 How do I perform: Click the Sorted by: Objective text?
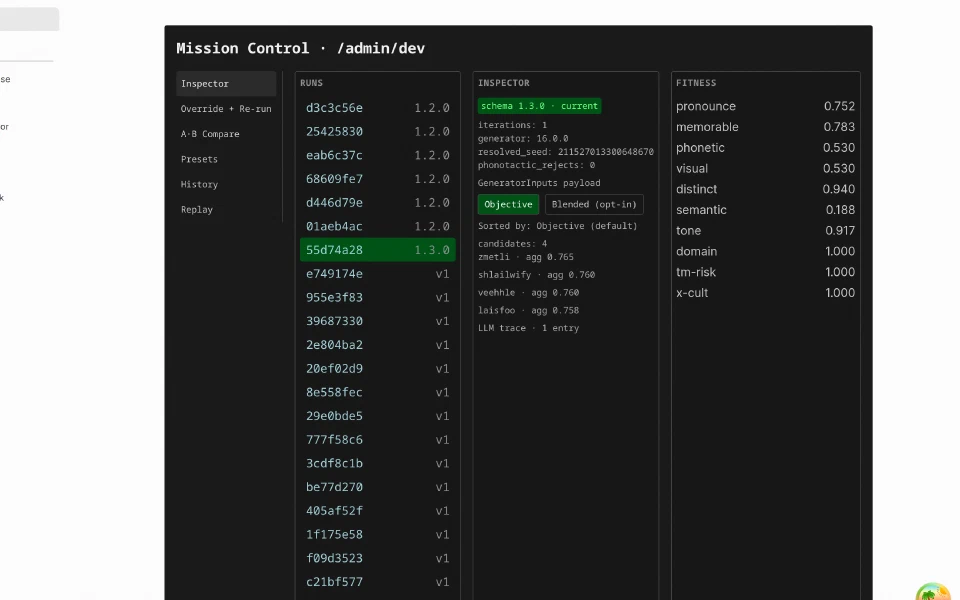click(558, 226)
